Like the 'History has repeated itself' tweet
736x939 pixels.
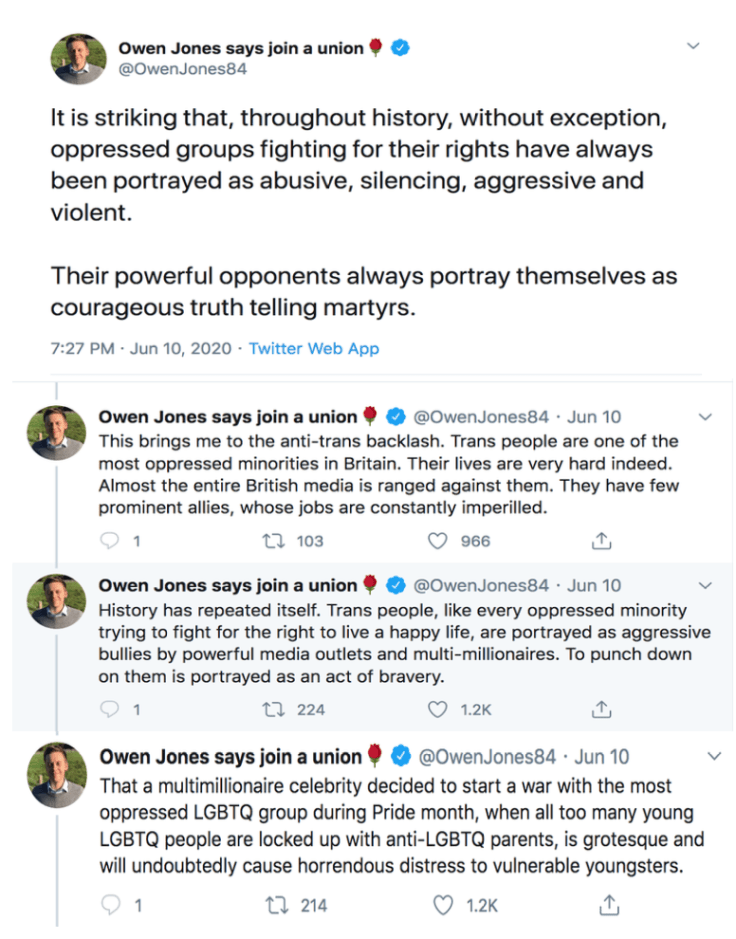pos(437,709)
